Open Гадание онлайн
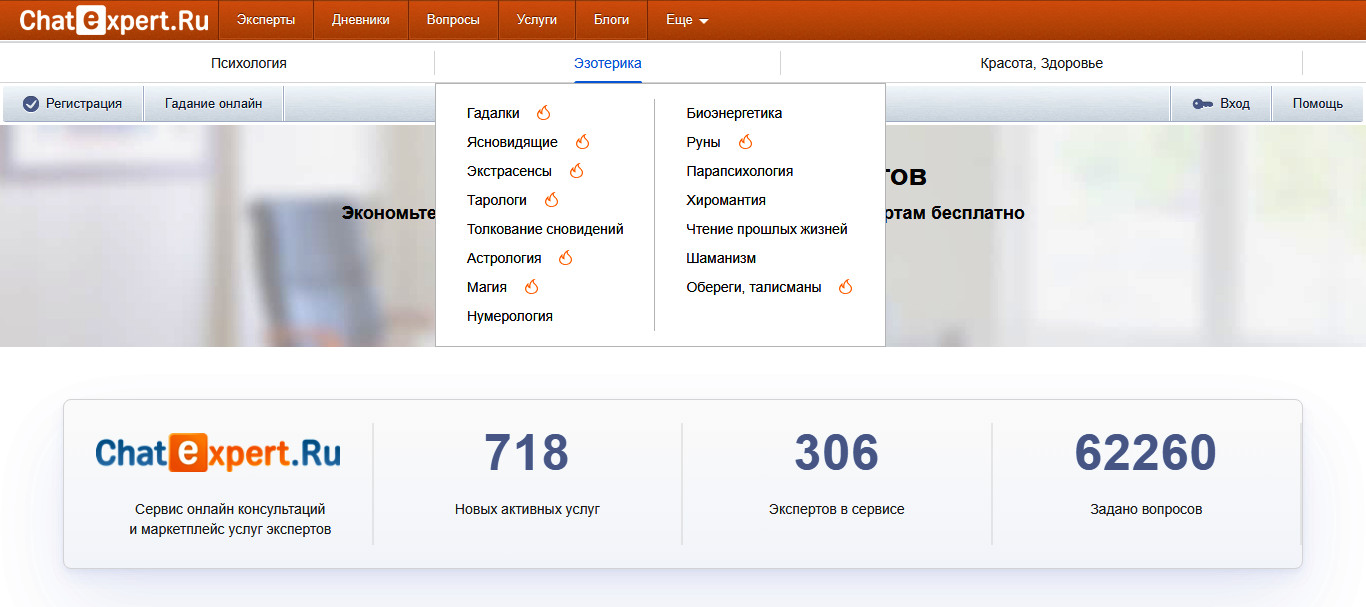 pyautogui.click(x=214, y=104)
